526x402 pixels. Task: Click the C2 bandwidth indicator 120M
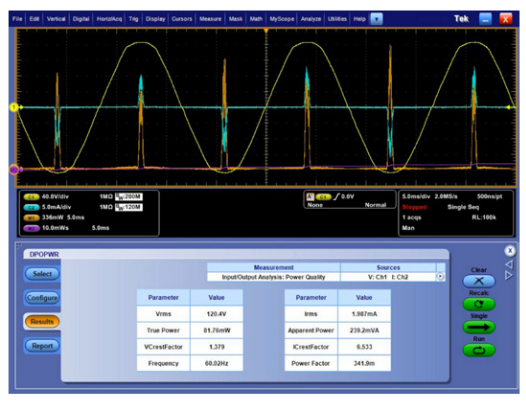coord(129,207)
